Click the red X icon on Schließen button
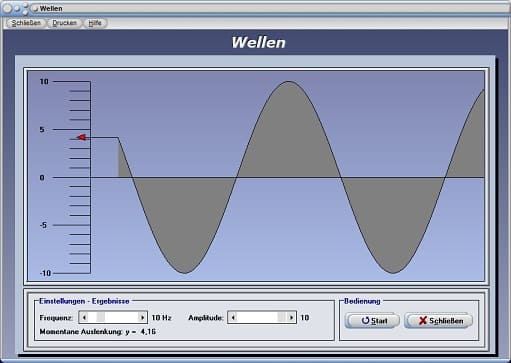The height and width of the screenshot is (363, 511). 423,321
